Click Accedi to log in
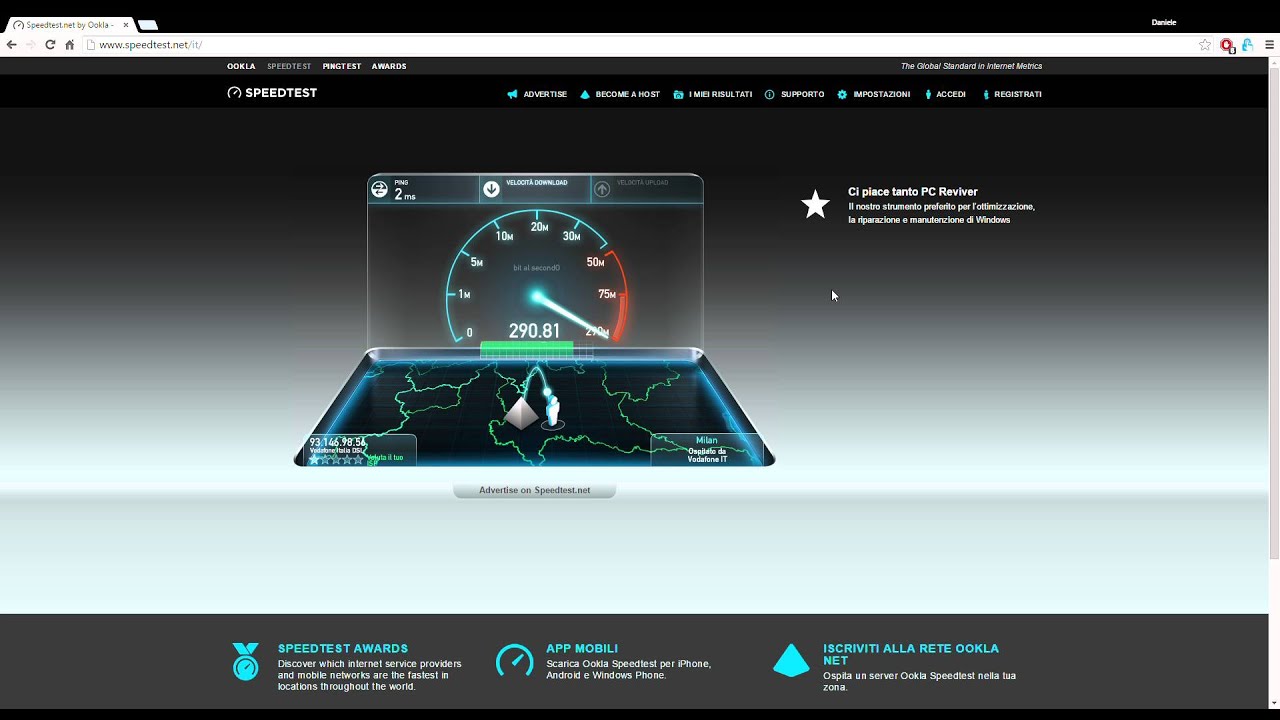Screen dimensions: 1280x720 [951, 94]
